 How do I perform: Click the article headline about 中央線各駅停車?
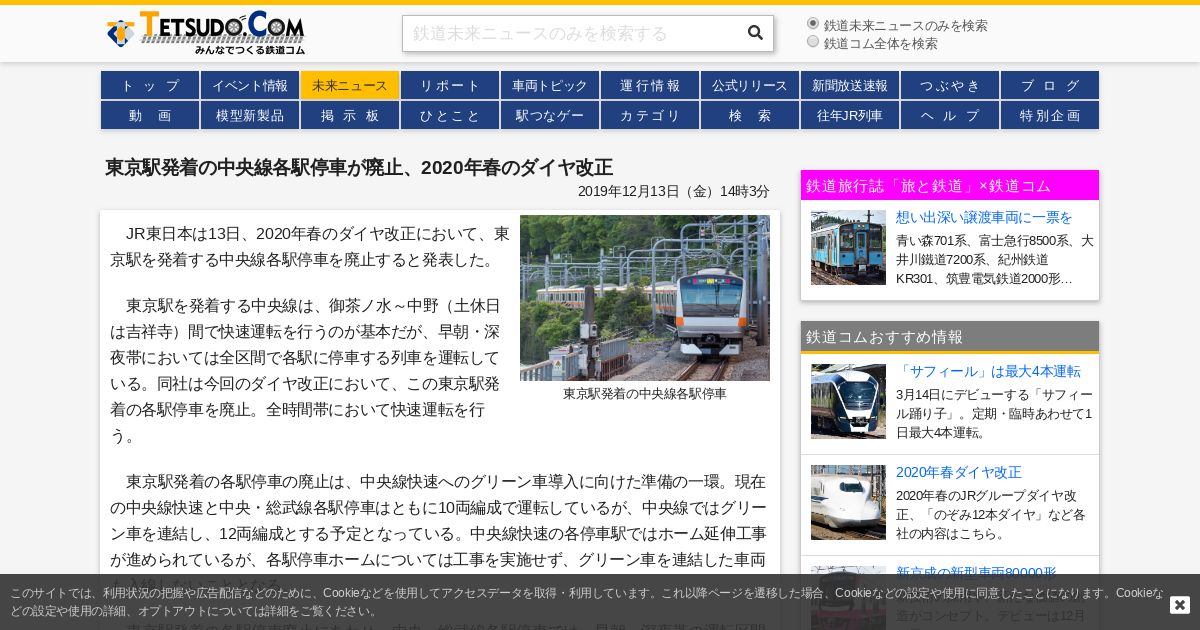[359, 167]
